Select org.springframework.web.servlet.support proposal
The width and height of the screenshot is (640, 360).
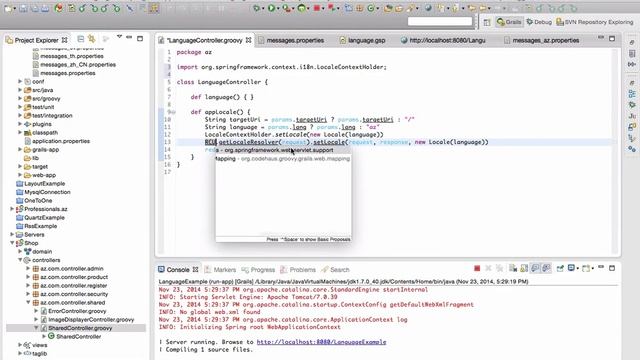[283, 150]
